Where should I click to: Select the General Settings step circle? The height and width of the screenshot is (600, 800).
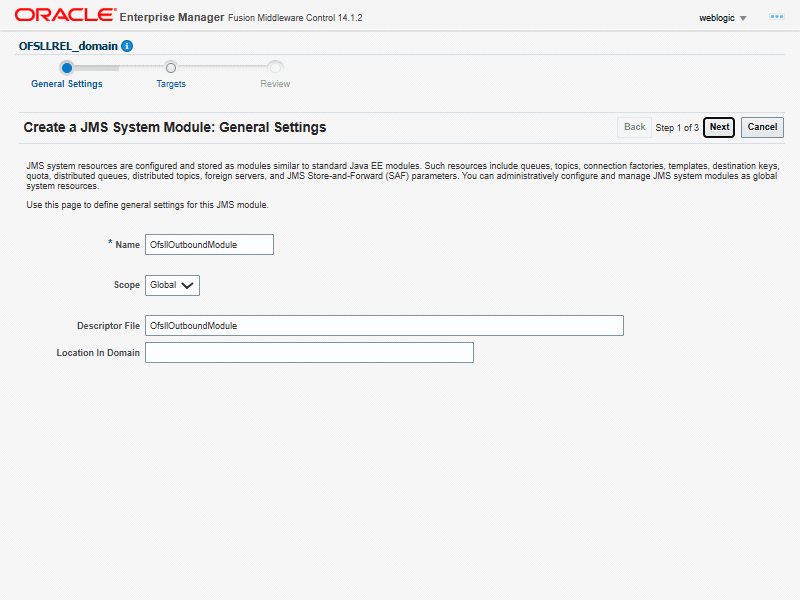(67, 68)
